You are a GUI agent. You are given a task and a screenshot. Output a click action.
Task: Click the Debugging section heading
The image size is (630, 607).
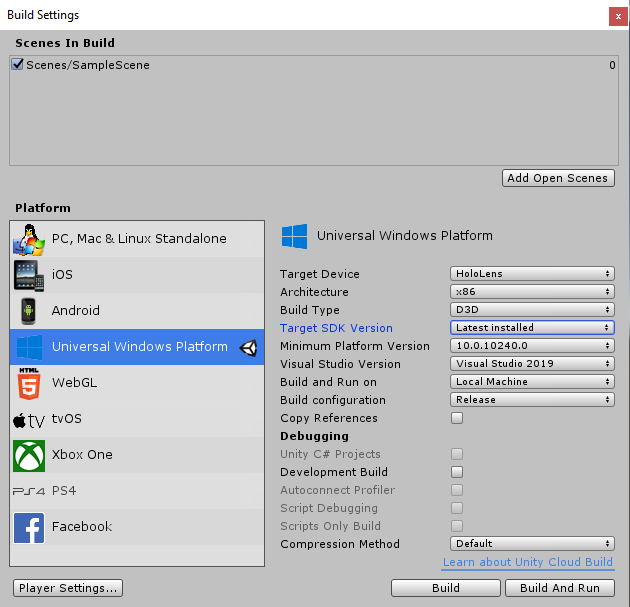click(315, 436)
